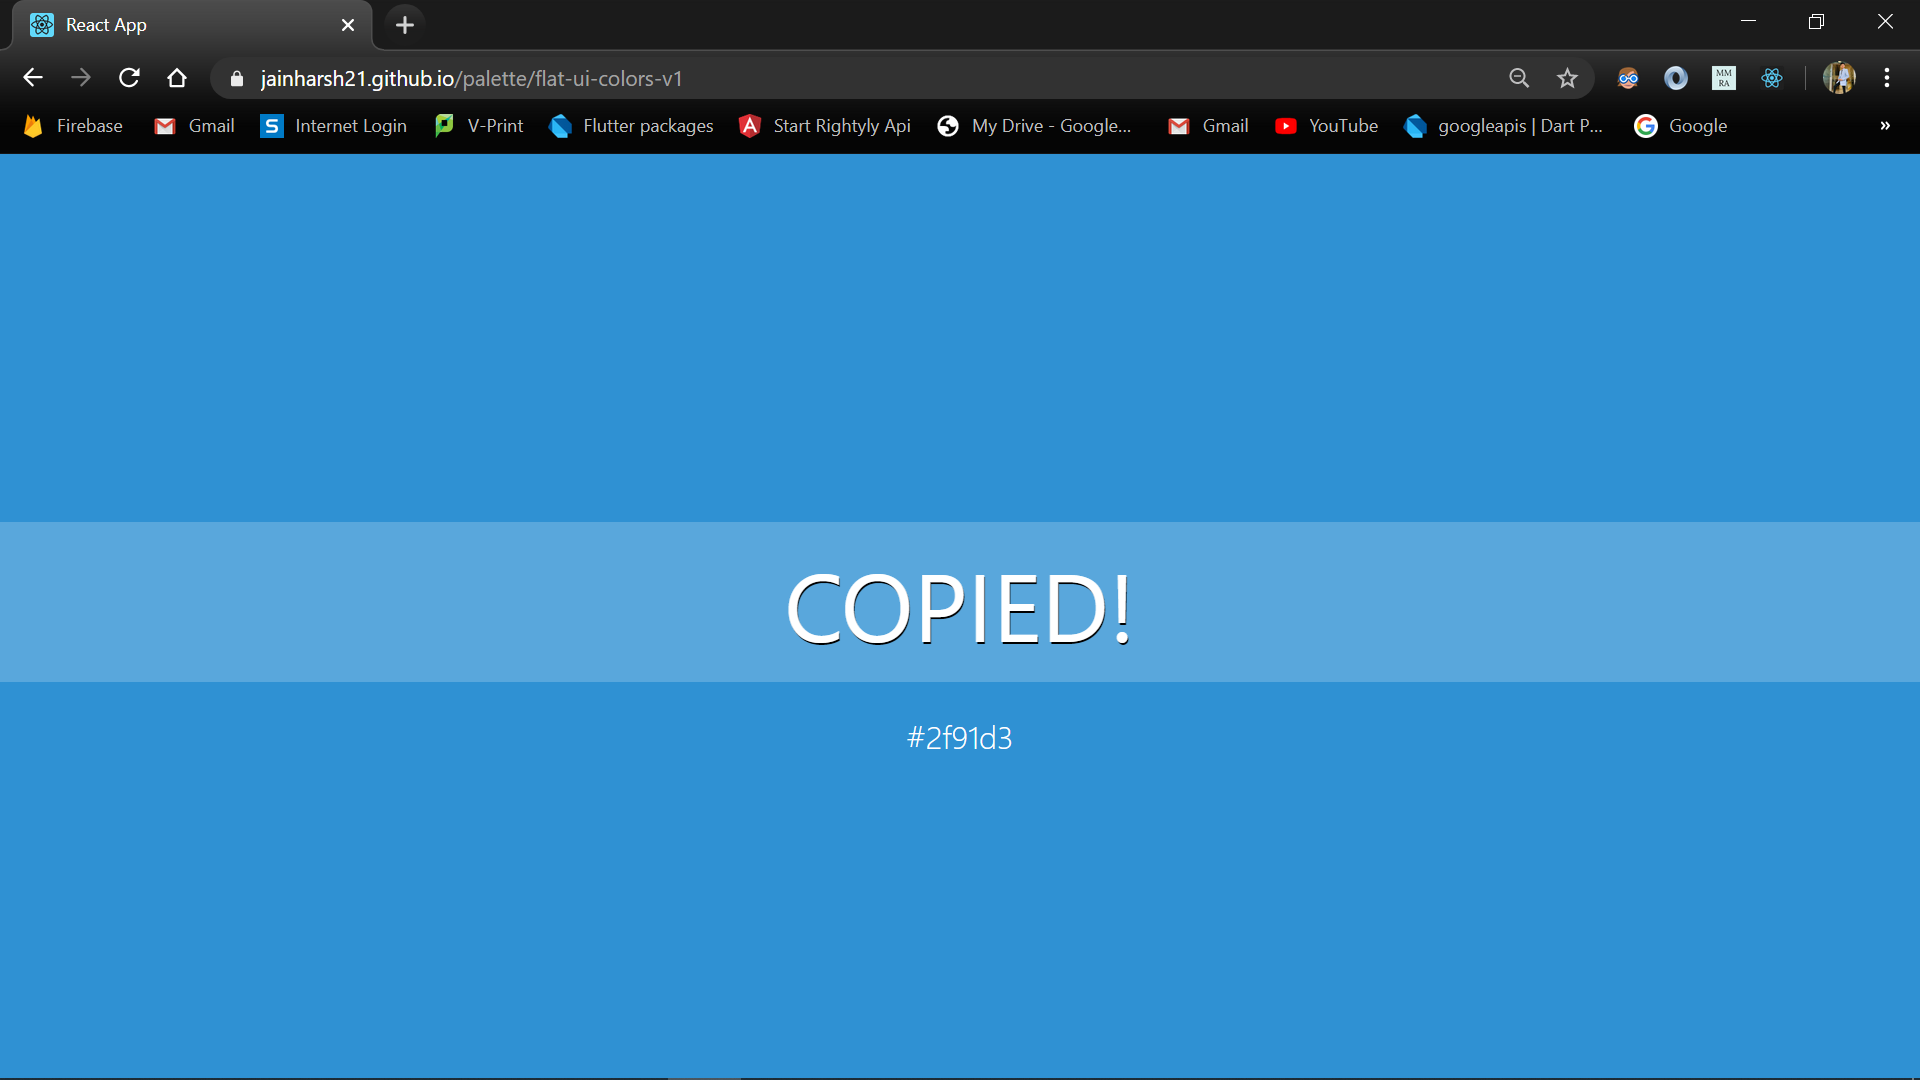Click the swirl-logo extension icon
1920x1080 pixels.
coord(1676,78)
